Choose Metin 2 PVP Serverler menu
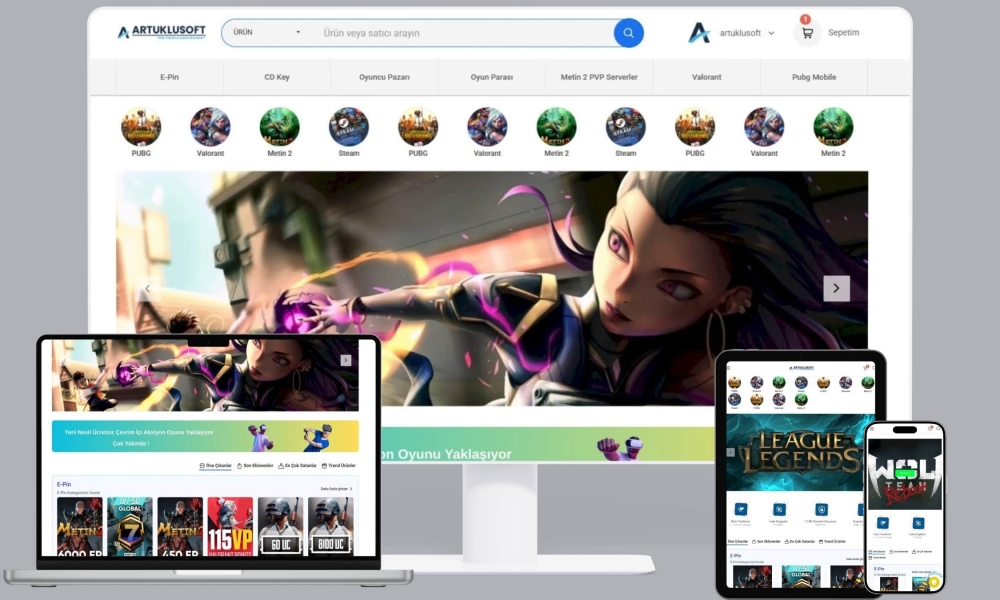 click(599, 77)
